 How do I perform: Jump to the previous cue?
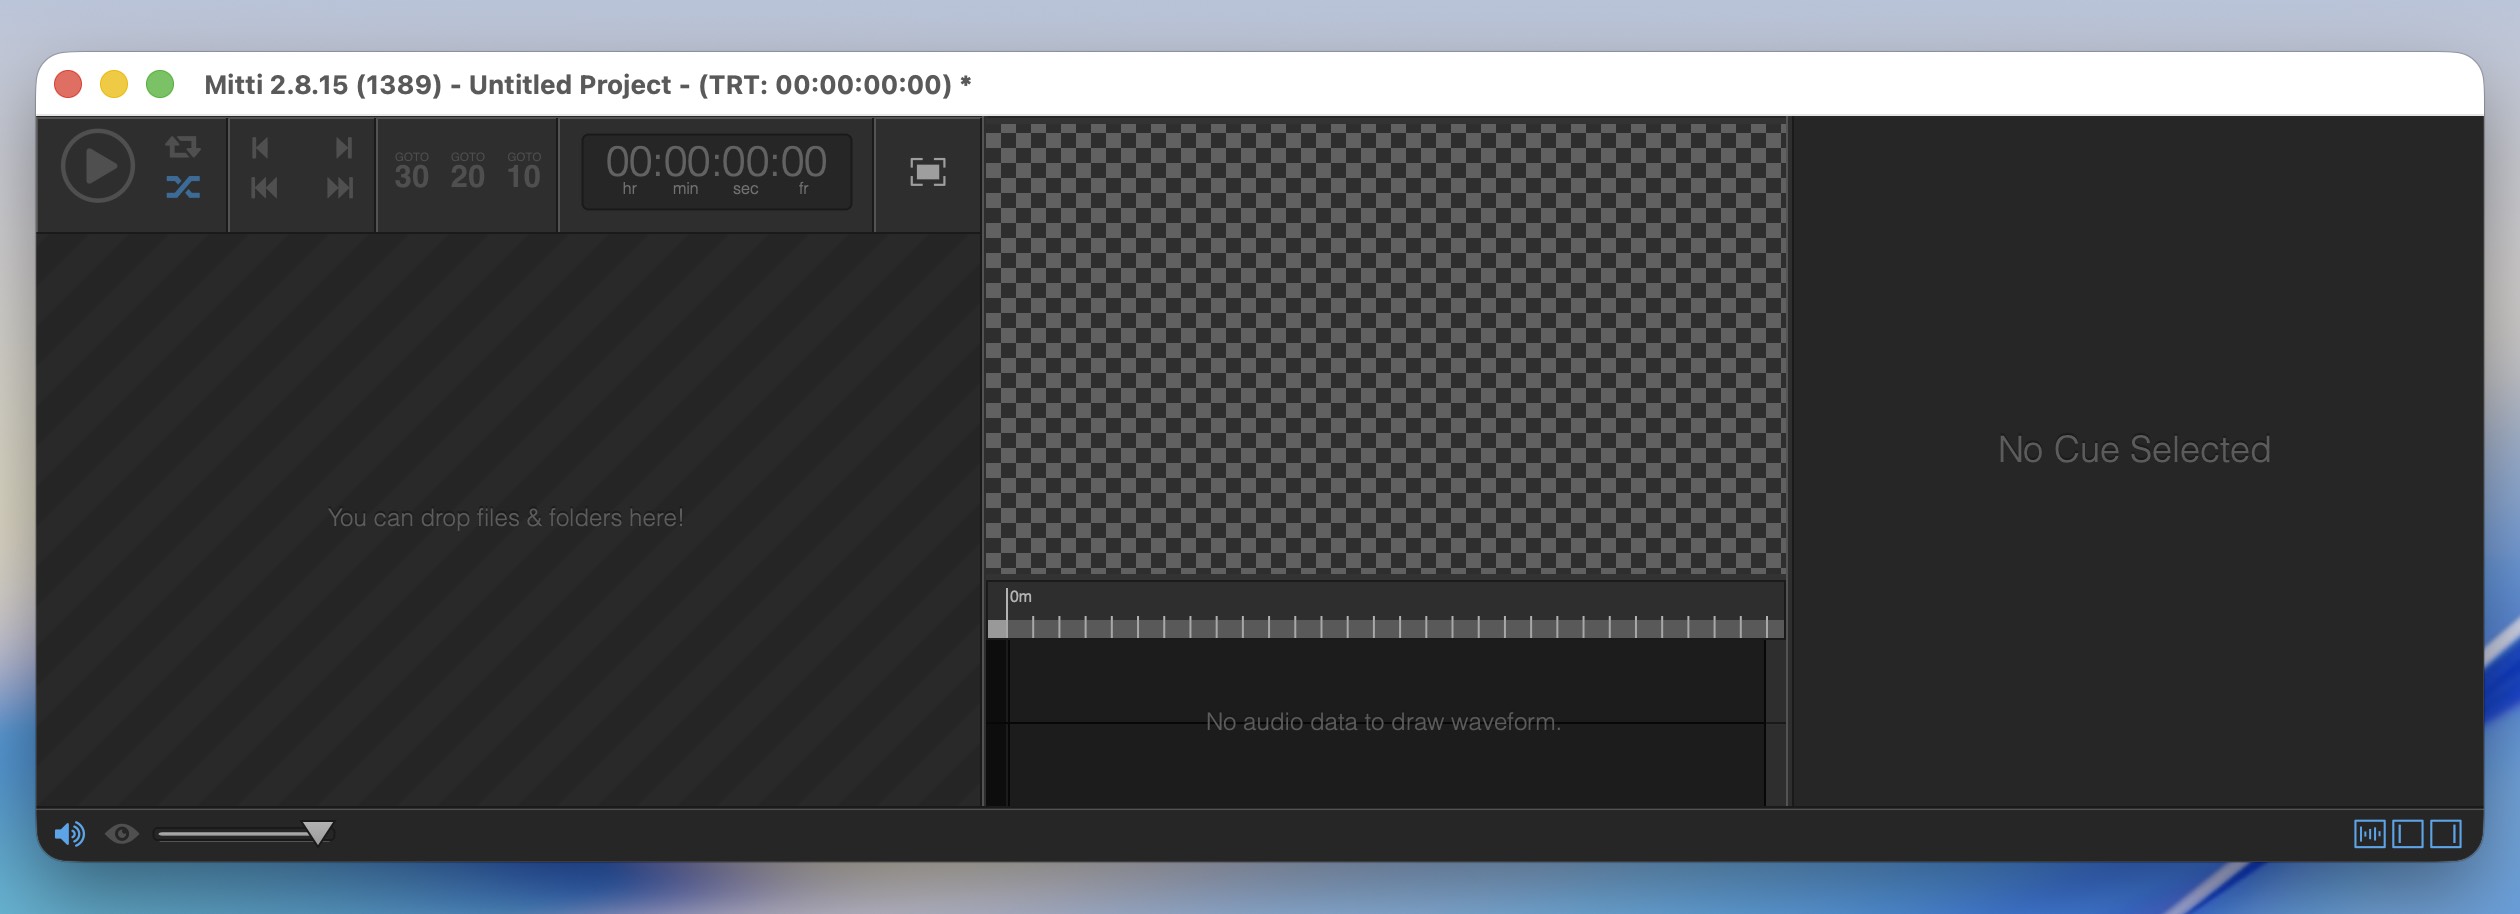point(262,148)
